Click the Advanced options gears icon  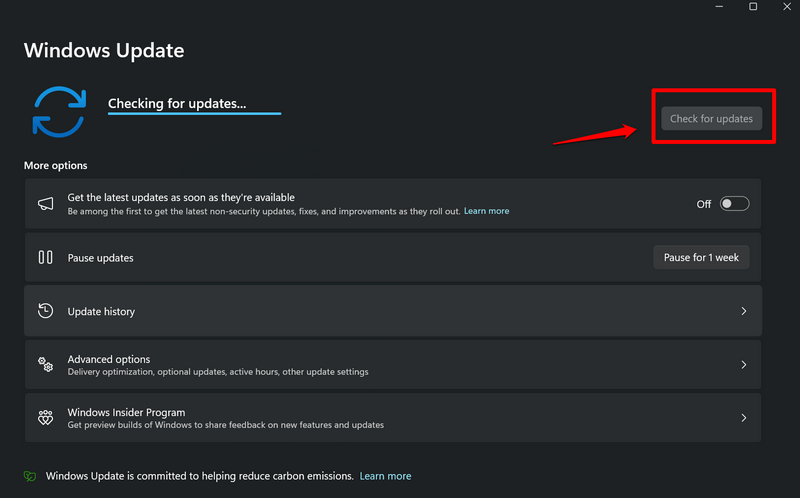click(x=45, y=365)
